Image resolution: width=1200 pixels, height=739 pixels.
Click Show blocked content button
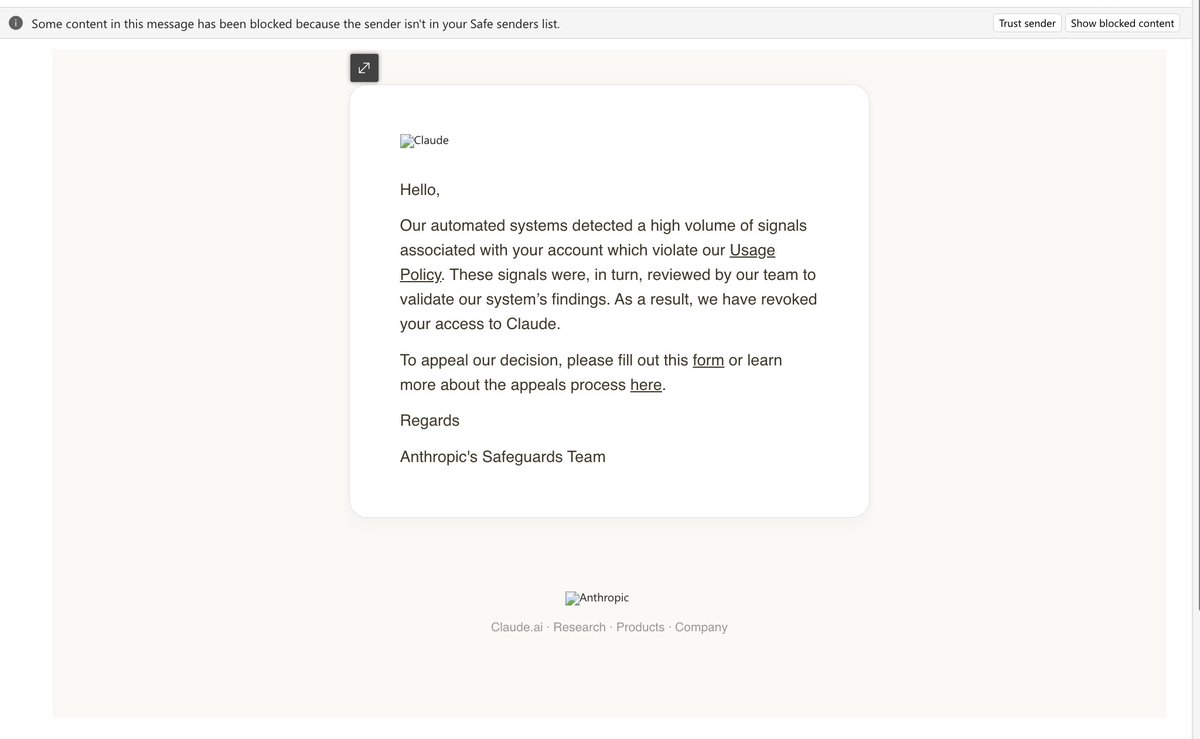tap(1122, 23)
